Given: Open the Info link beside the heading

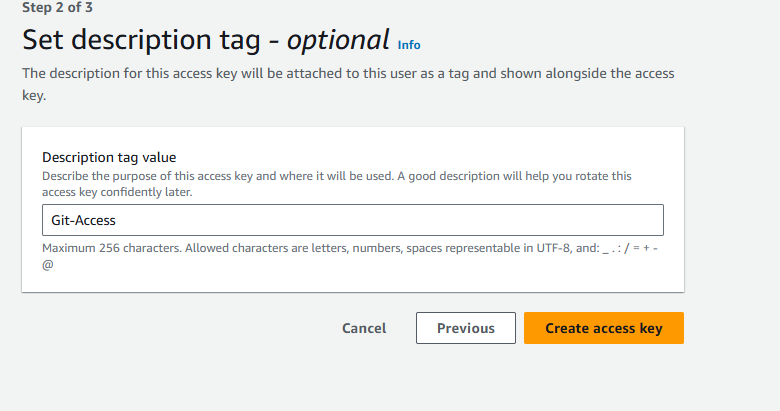Looking at the screenshot, I should tap(409, 45).
